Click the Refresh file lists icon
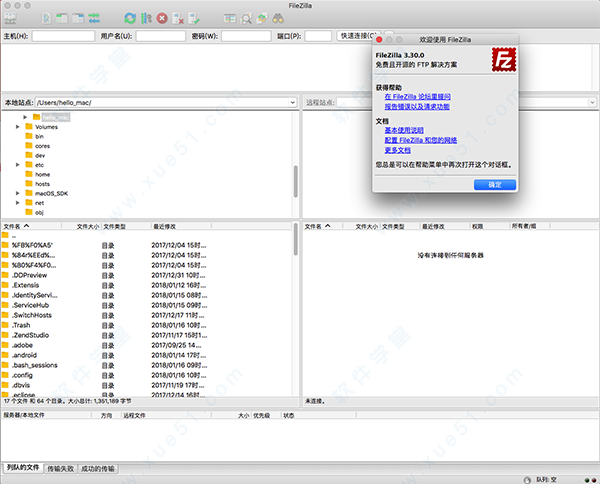600x484 pixels. [130, 18]
